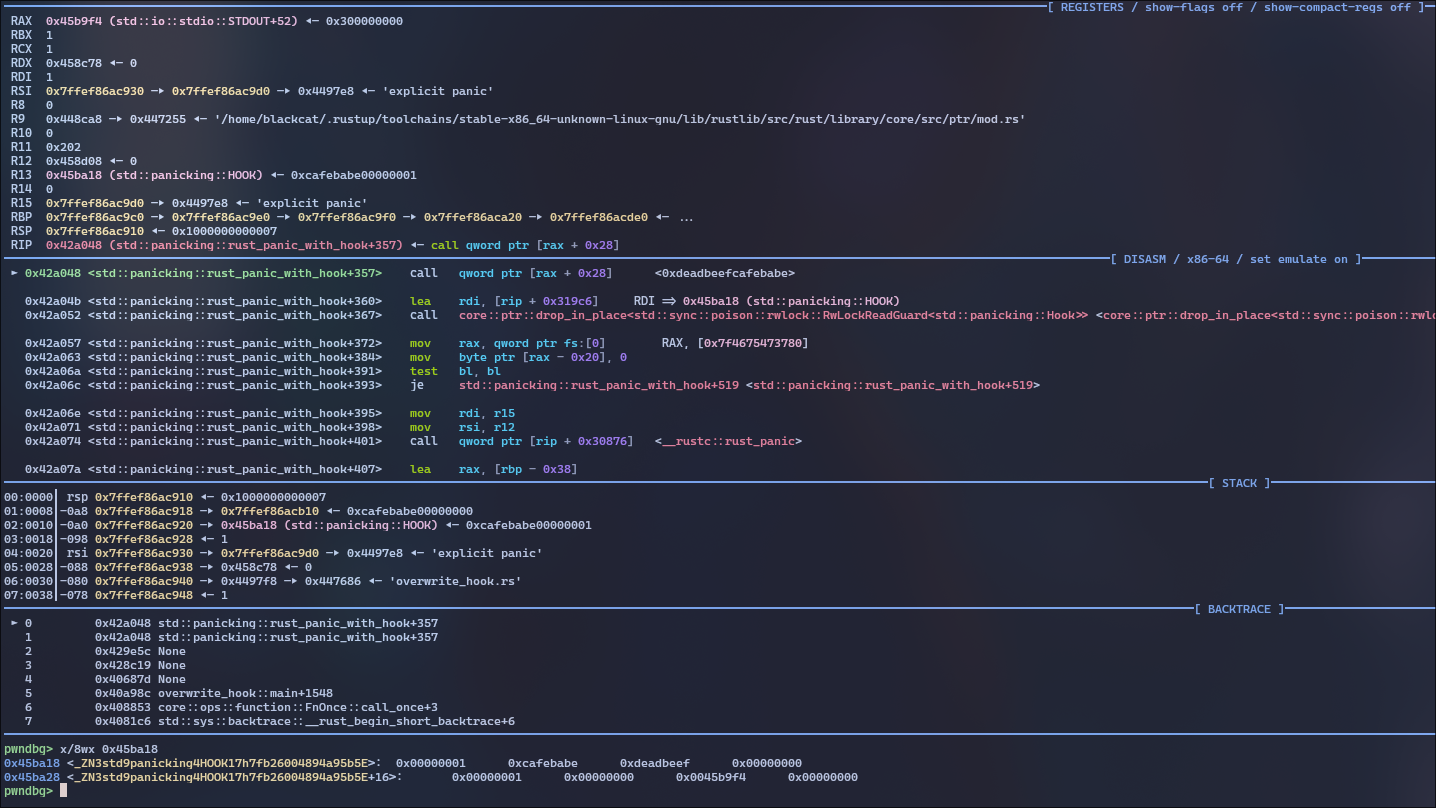
Task: Select the STACK section header
Action: [1239, 483]
